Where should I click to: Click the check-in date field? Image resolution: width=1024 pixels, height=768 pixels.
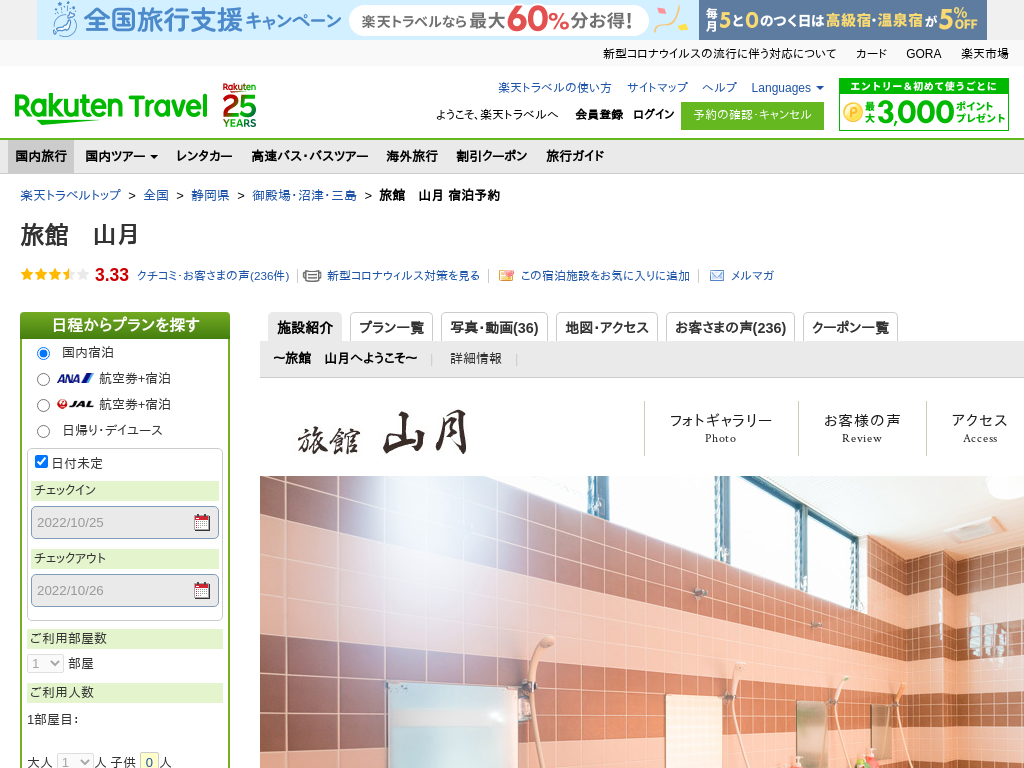click(x=125, y=522)
